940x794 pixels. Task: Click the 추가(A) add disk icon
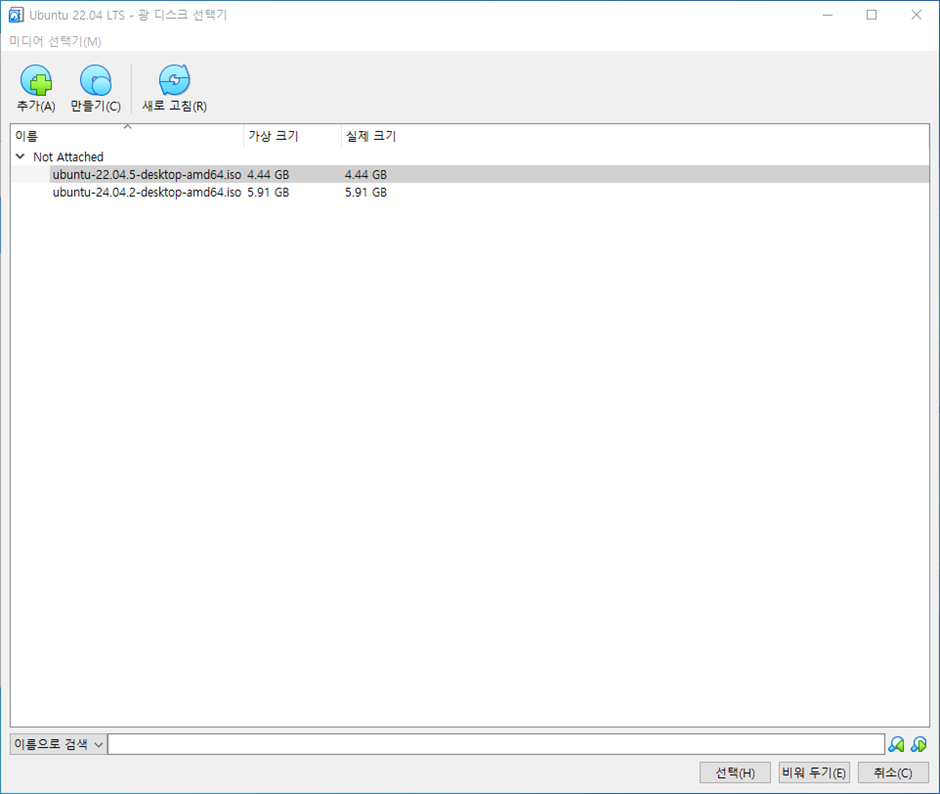(36, 80)
